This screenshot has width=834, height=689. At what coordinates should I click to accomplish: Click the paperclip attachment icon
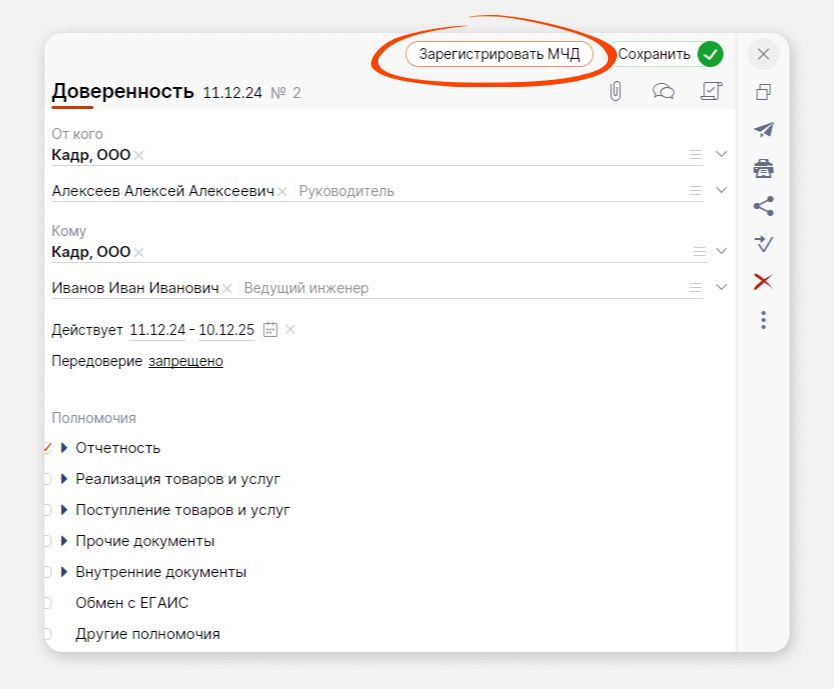click(616, 92)
